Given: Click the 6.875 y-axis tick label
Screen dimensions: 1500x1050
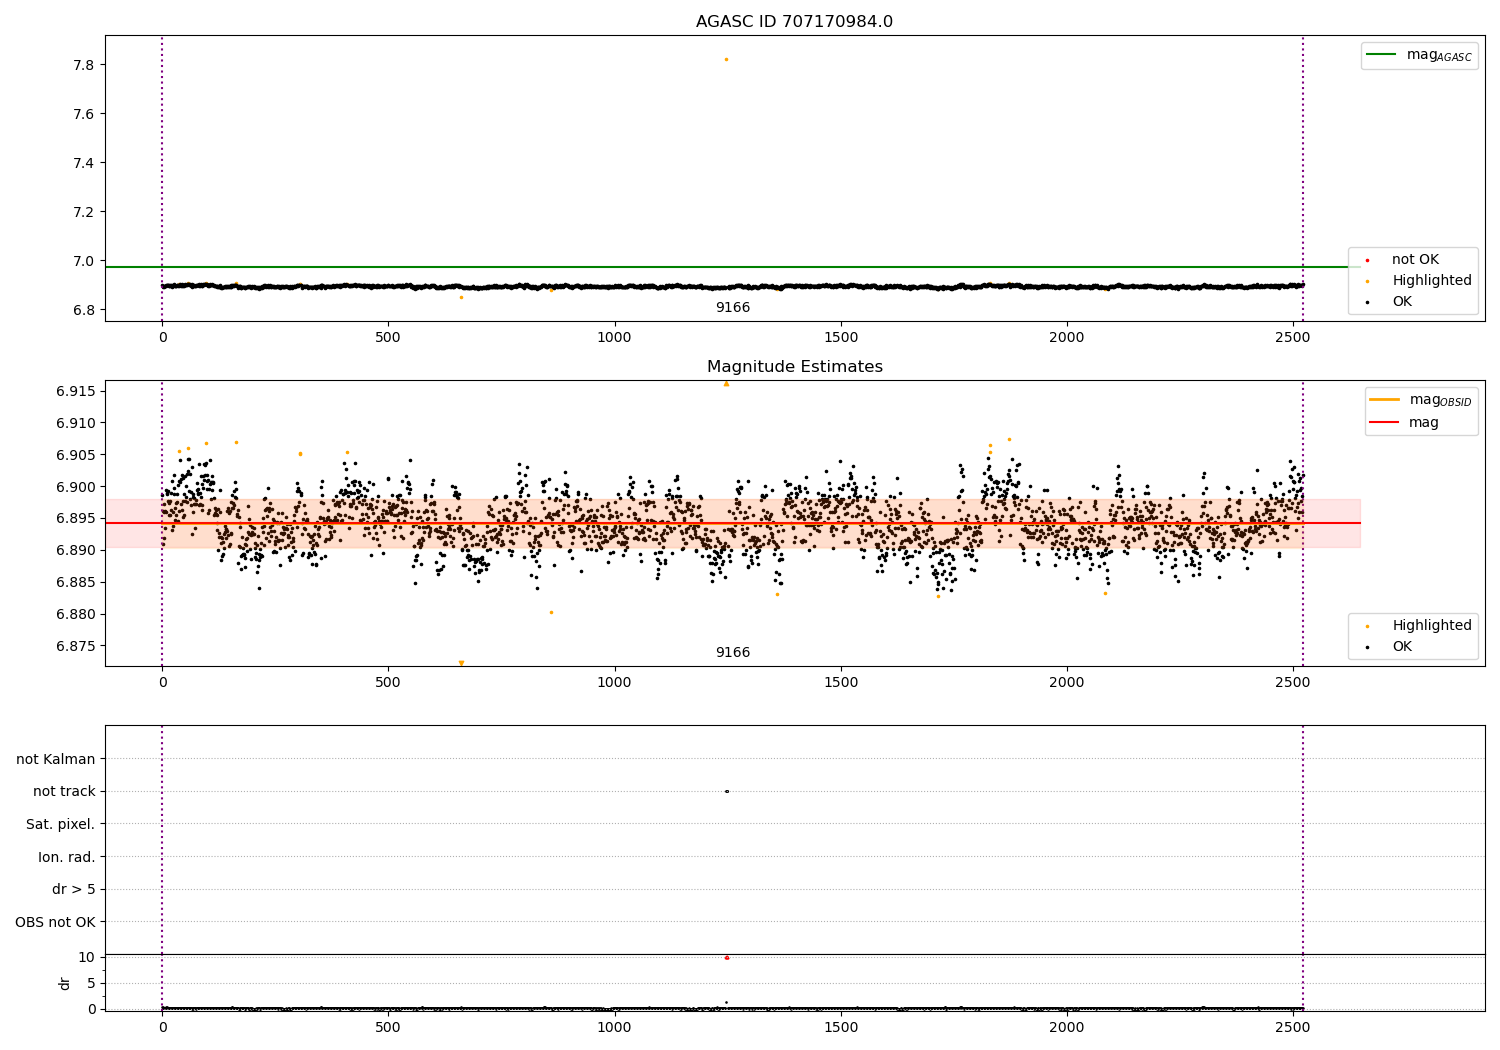Looking at the screenshot, I should [x=75, y=646].
